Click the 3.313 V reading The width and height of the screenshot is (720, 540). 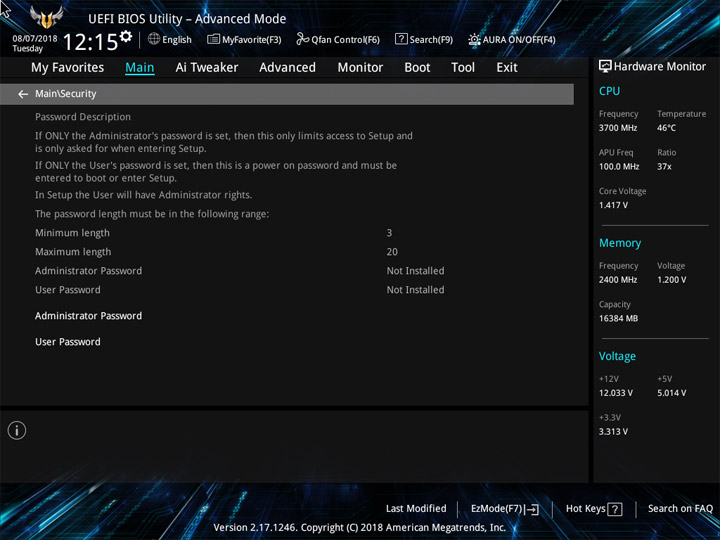point(613,432)
